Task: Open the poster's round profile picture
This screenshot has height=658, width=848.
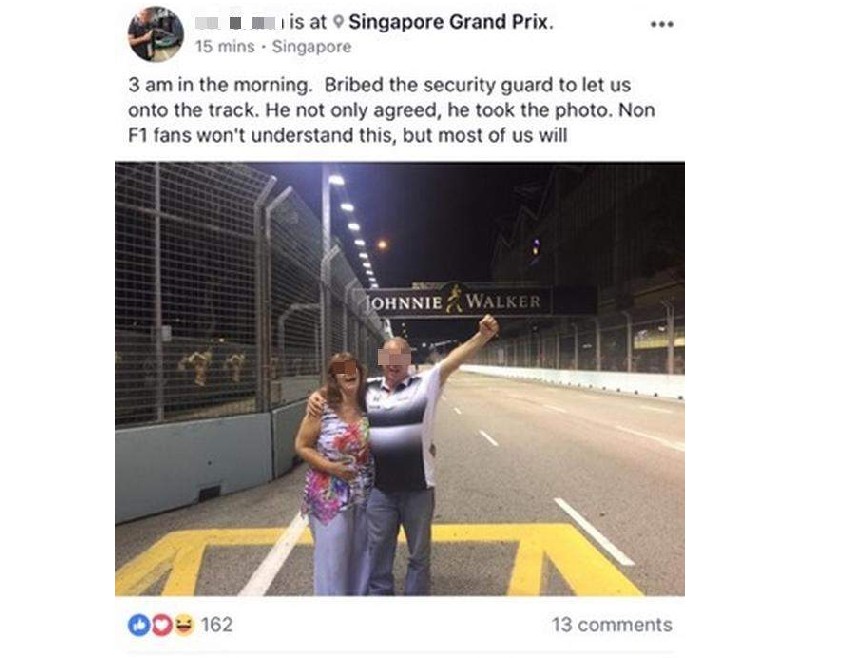Action: 156,34
